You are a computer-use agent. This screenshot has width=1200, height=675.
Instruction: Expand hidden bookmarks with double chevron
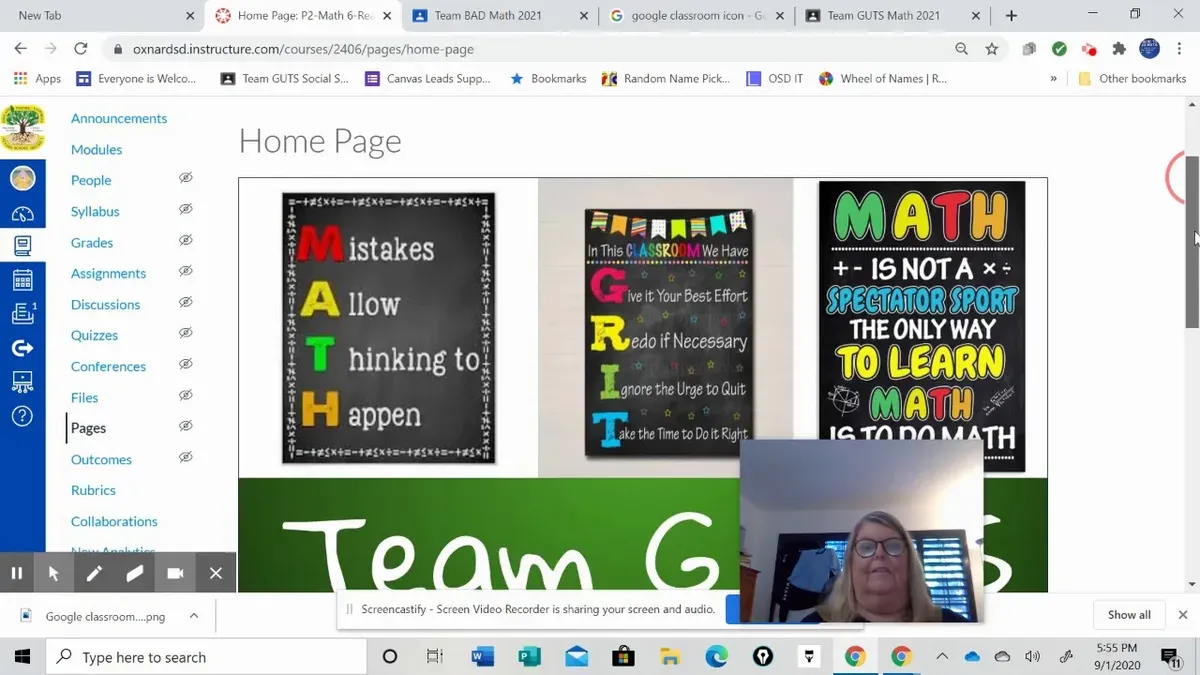tap(1053, 78)
